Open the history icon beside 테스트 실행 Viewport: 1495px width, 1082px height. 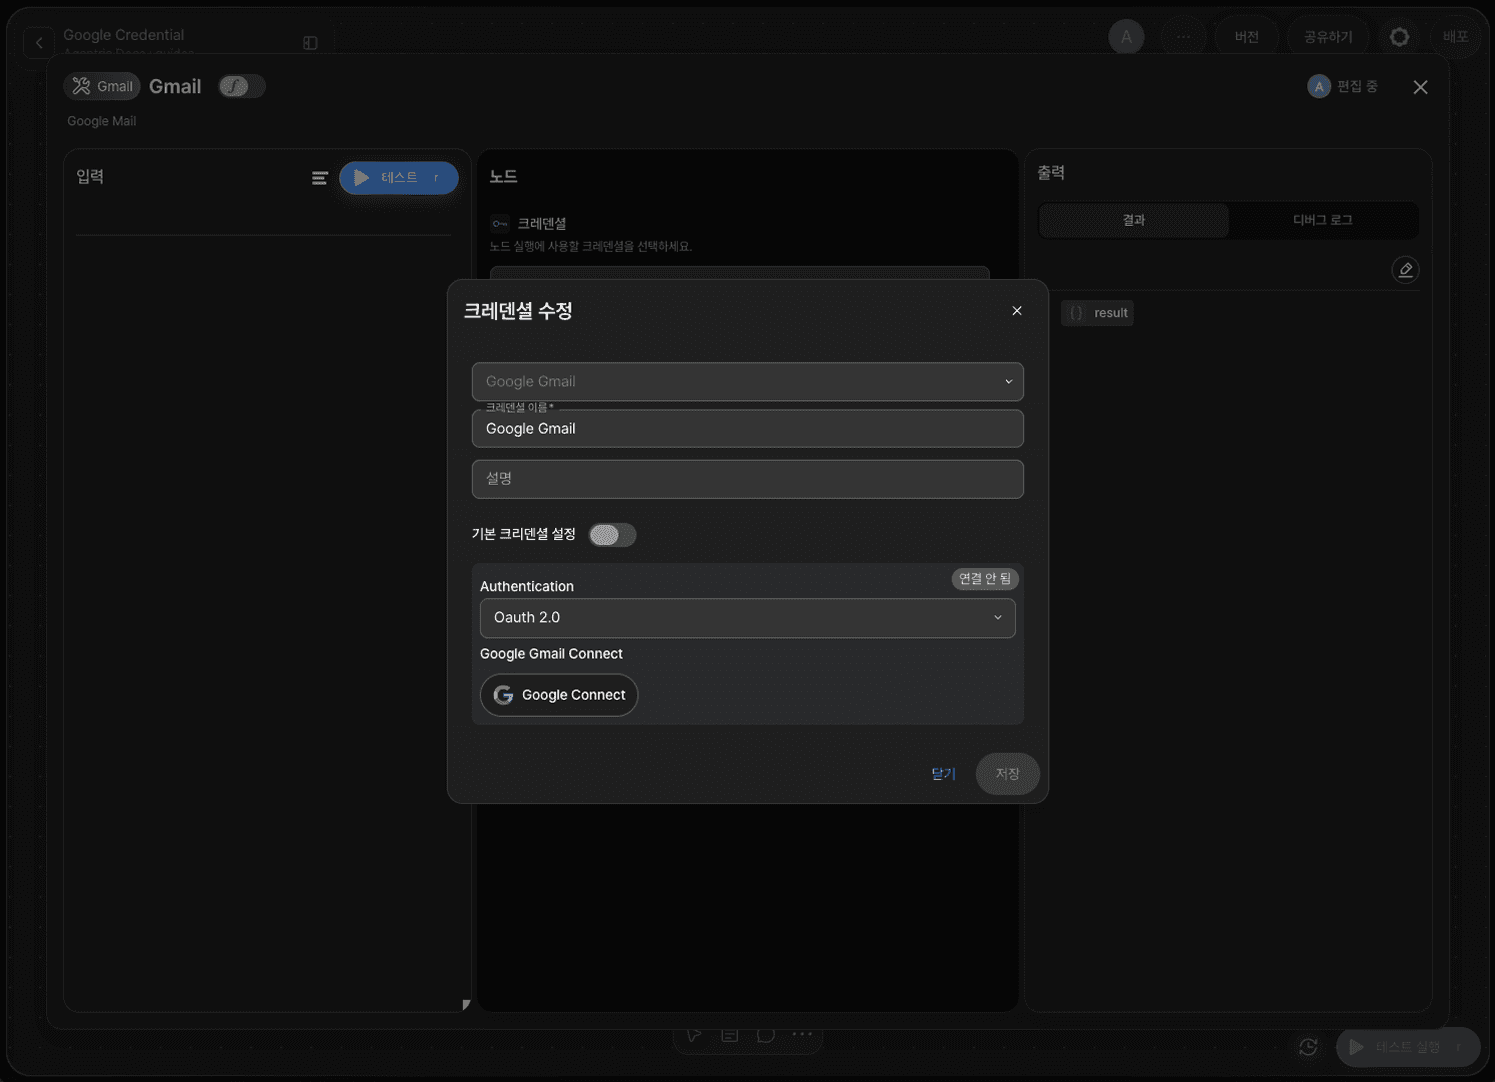[1308, 1047]
